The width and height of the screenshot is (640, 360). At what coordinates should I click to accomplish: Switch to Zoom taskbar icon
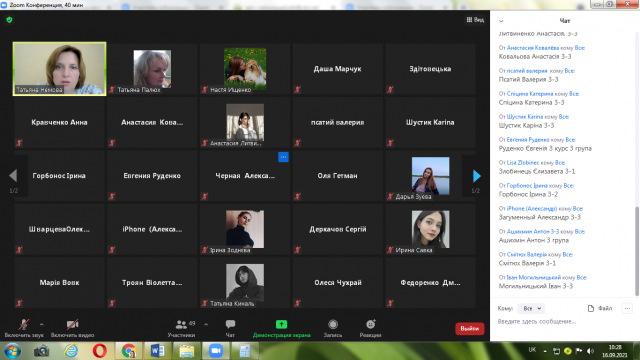(216, 351)
